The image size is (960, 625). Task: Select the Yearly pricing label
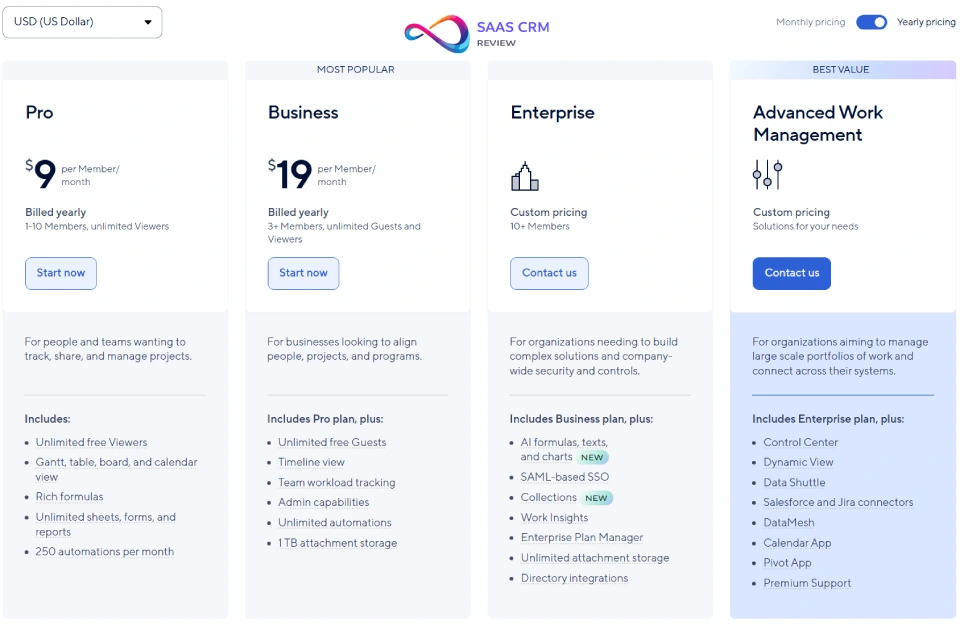point(926,22)
